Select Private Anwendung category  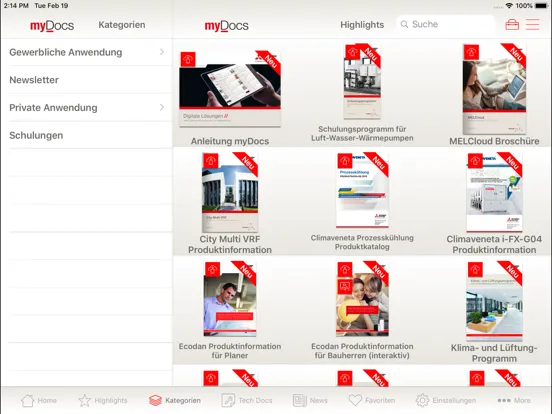[x=87, y=107]
